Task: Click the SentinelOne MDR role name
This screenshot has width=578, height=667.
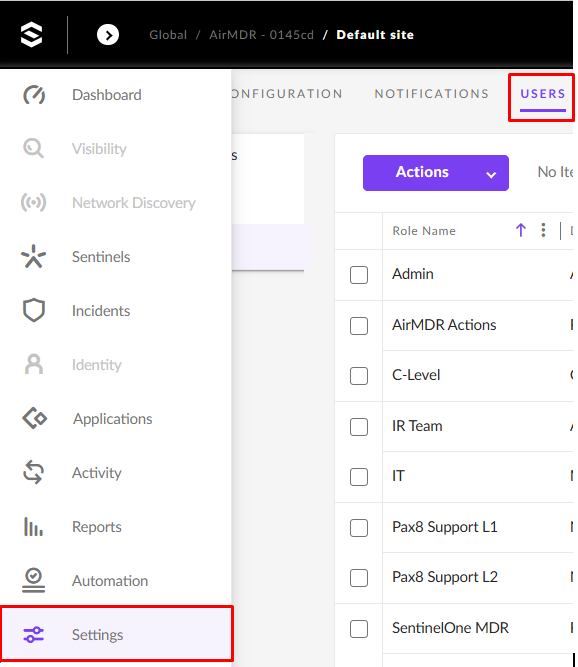Action: pyautogui.click(x=450, y=628)
